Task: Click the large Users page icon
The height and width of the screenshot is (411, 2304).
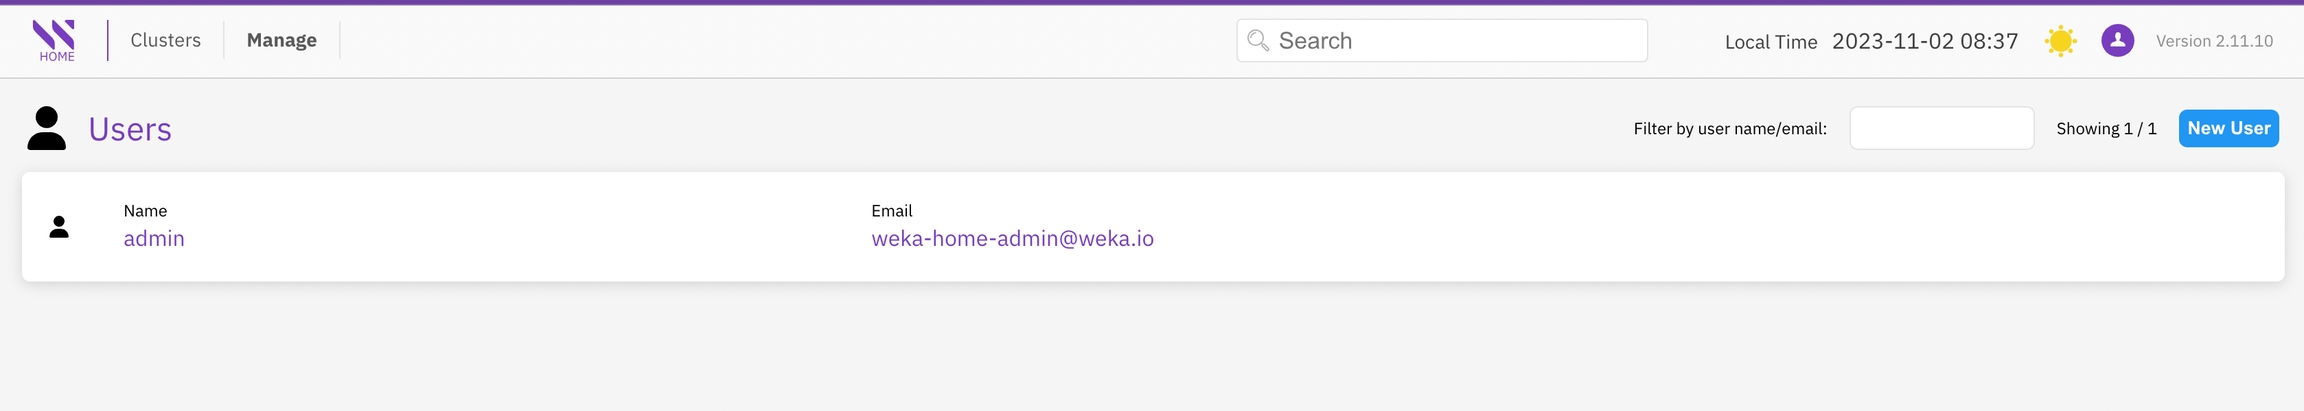Action: coord(46,129)
